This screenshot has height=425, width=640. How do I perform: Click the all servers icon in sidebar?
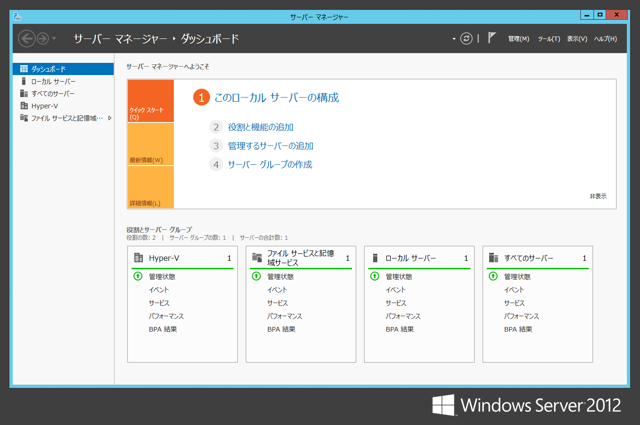point(24,93)
